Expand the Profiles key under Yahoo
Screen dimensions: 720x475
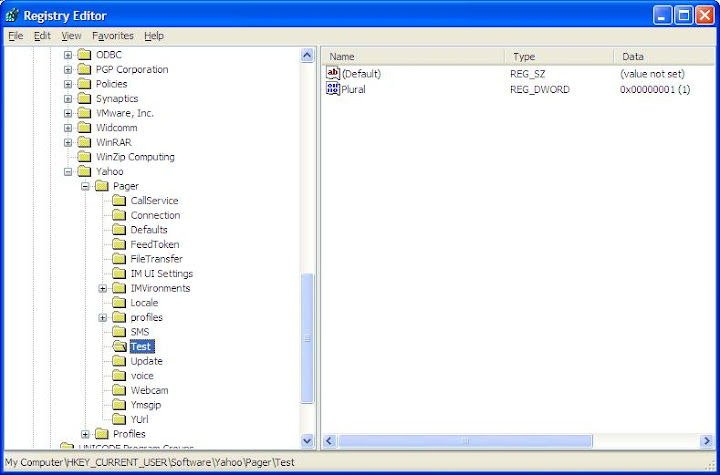point(85,434)
